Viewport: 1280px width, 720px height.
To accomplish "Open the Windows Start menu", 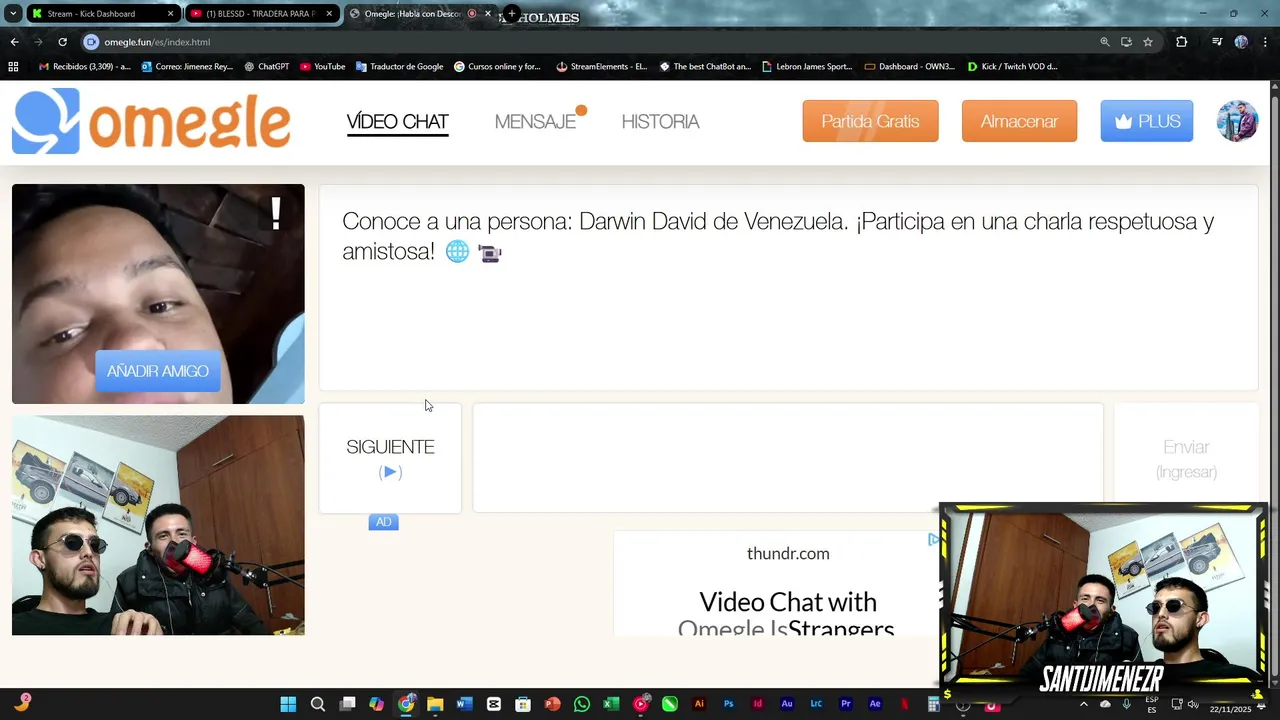I will pyautogui.click(x=288, y=704).
